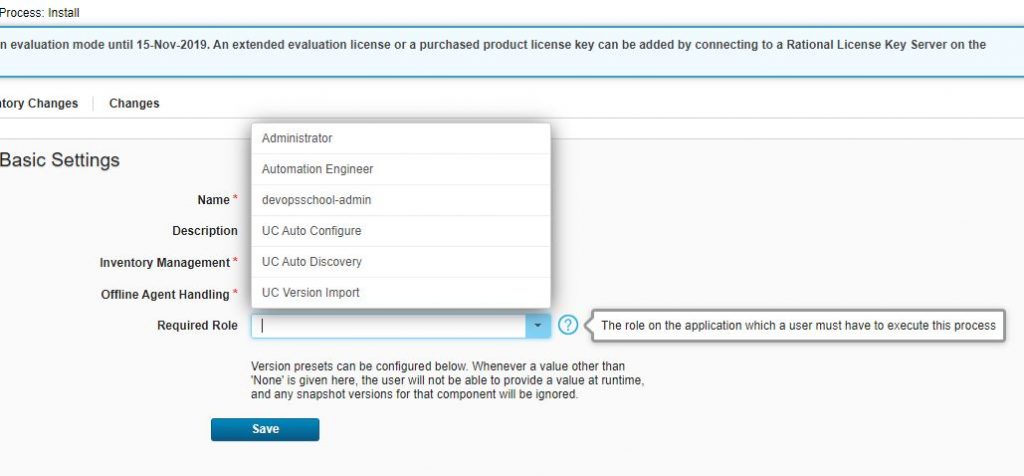Click the Name field label
This screenshot has width=1024, height=476.
pyautogui.click(x=213, y=200)
